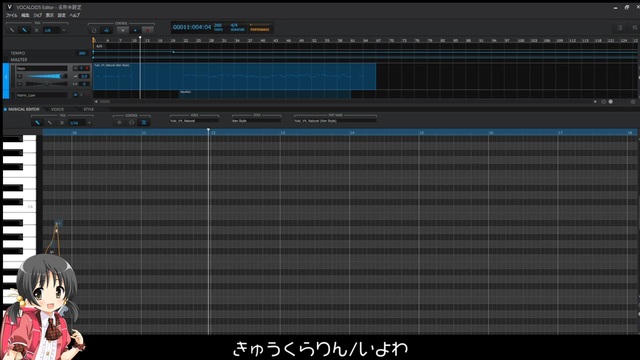Select the eraser tool in top toolbar

(36, 30)
